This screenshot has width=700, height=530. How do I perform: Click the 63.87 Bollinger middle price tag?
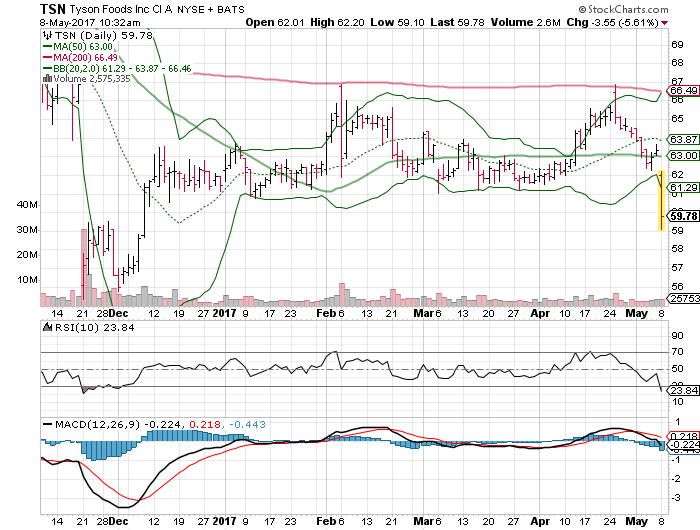click(x=683, y=139)
